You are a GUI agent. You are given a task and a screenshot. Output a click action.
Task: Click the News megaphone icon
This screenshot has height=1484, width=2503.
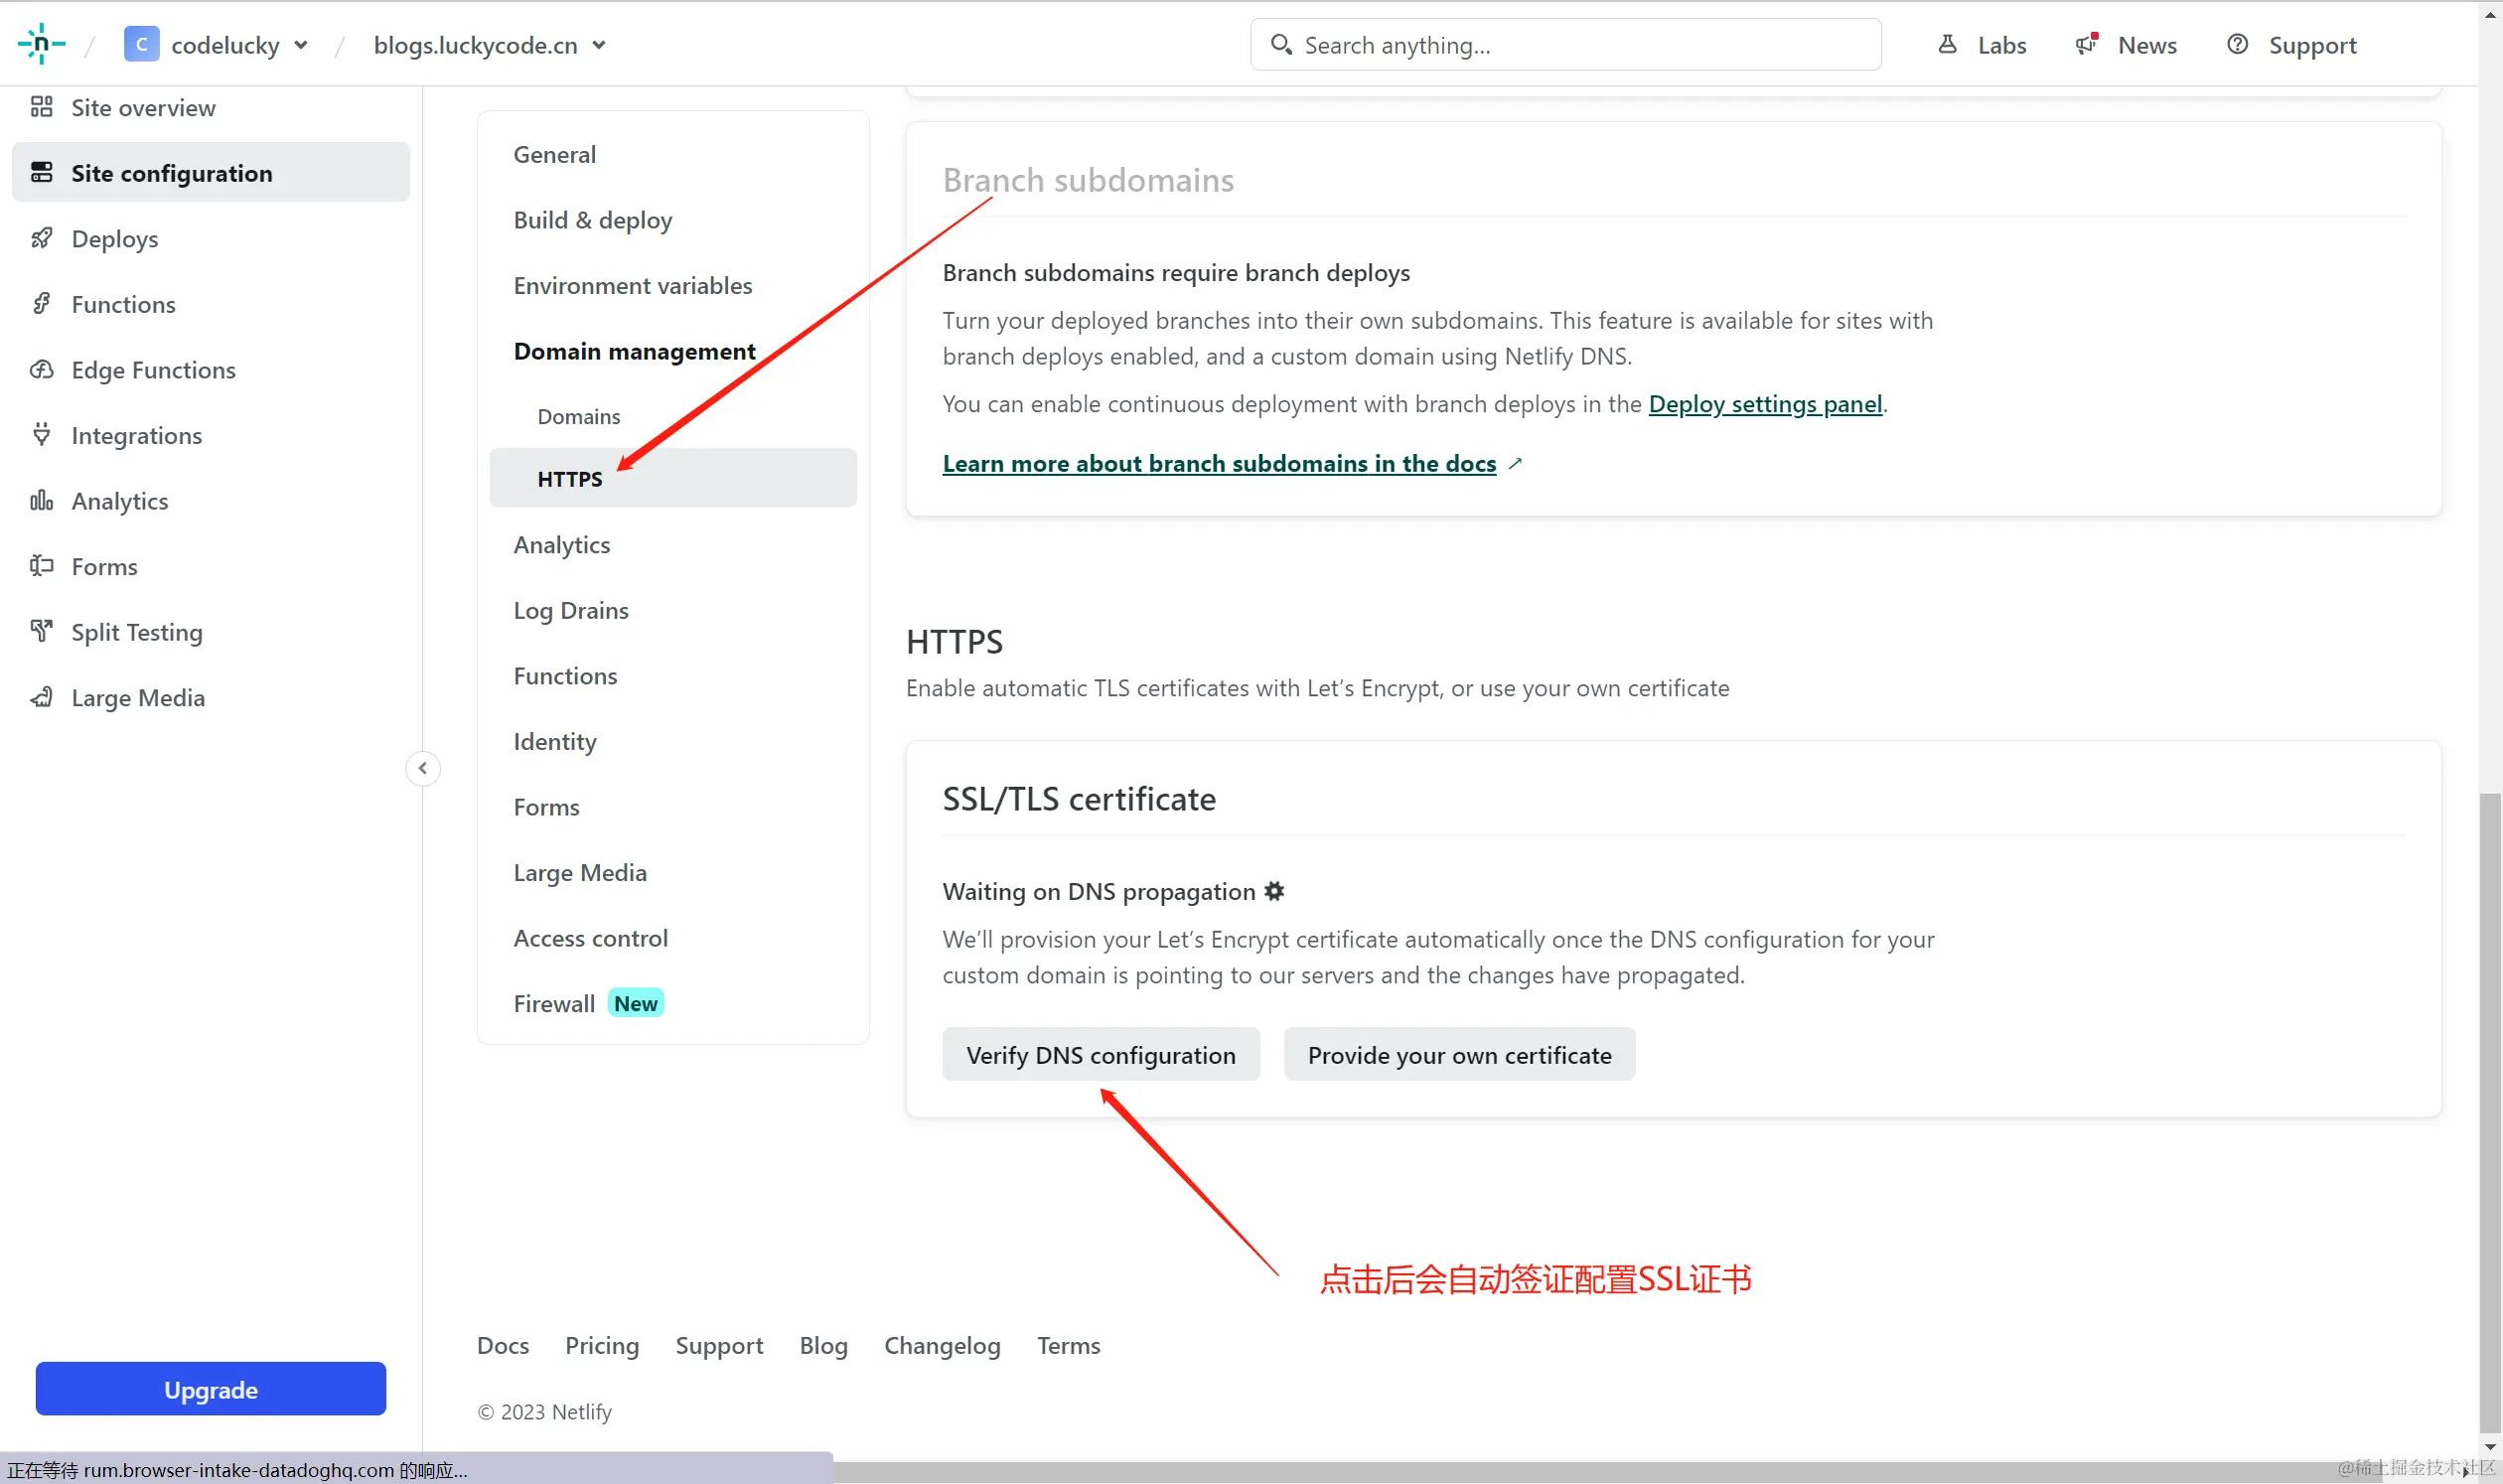click(2086, 44)
